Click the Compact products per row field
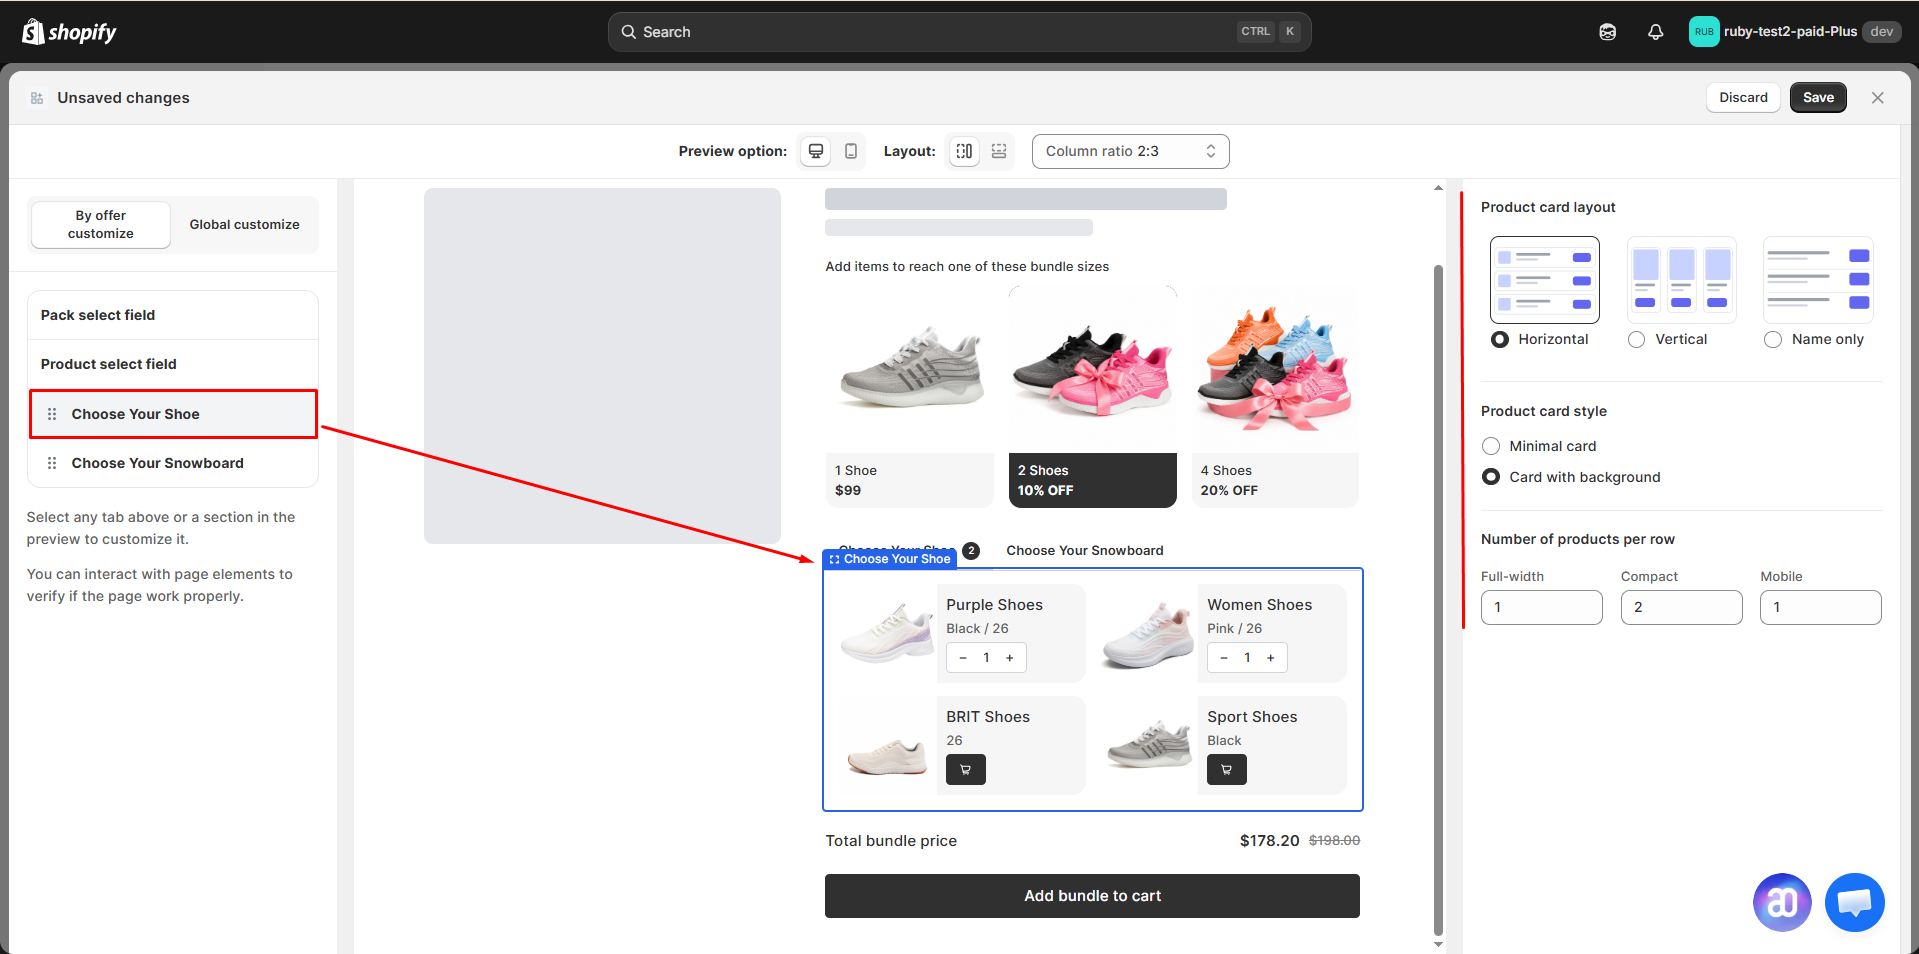Screen dimensions: 1919x954 coord(1681,607)
